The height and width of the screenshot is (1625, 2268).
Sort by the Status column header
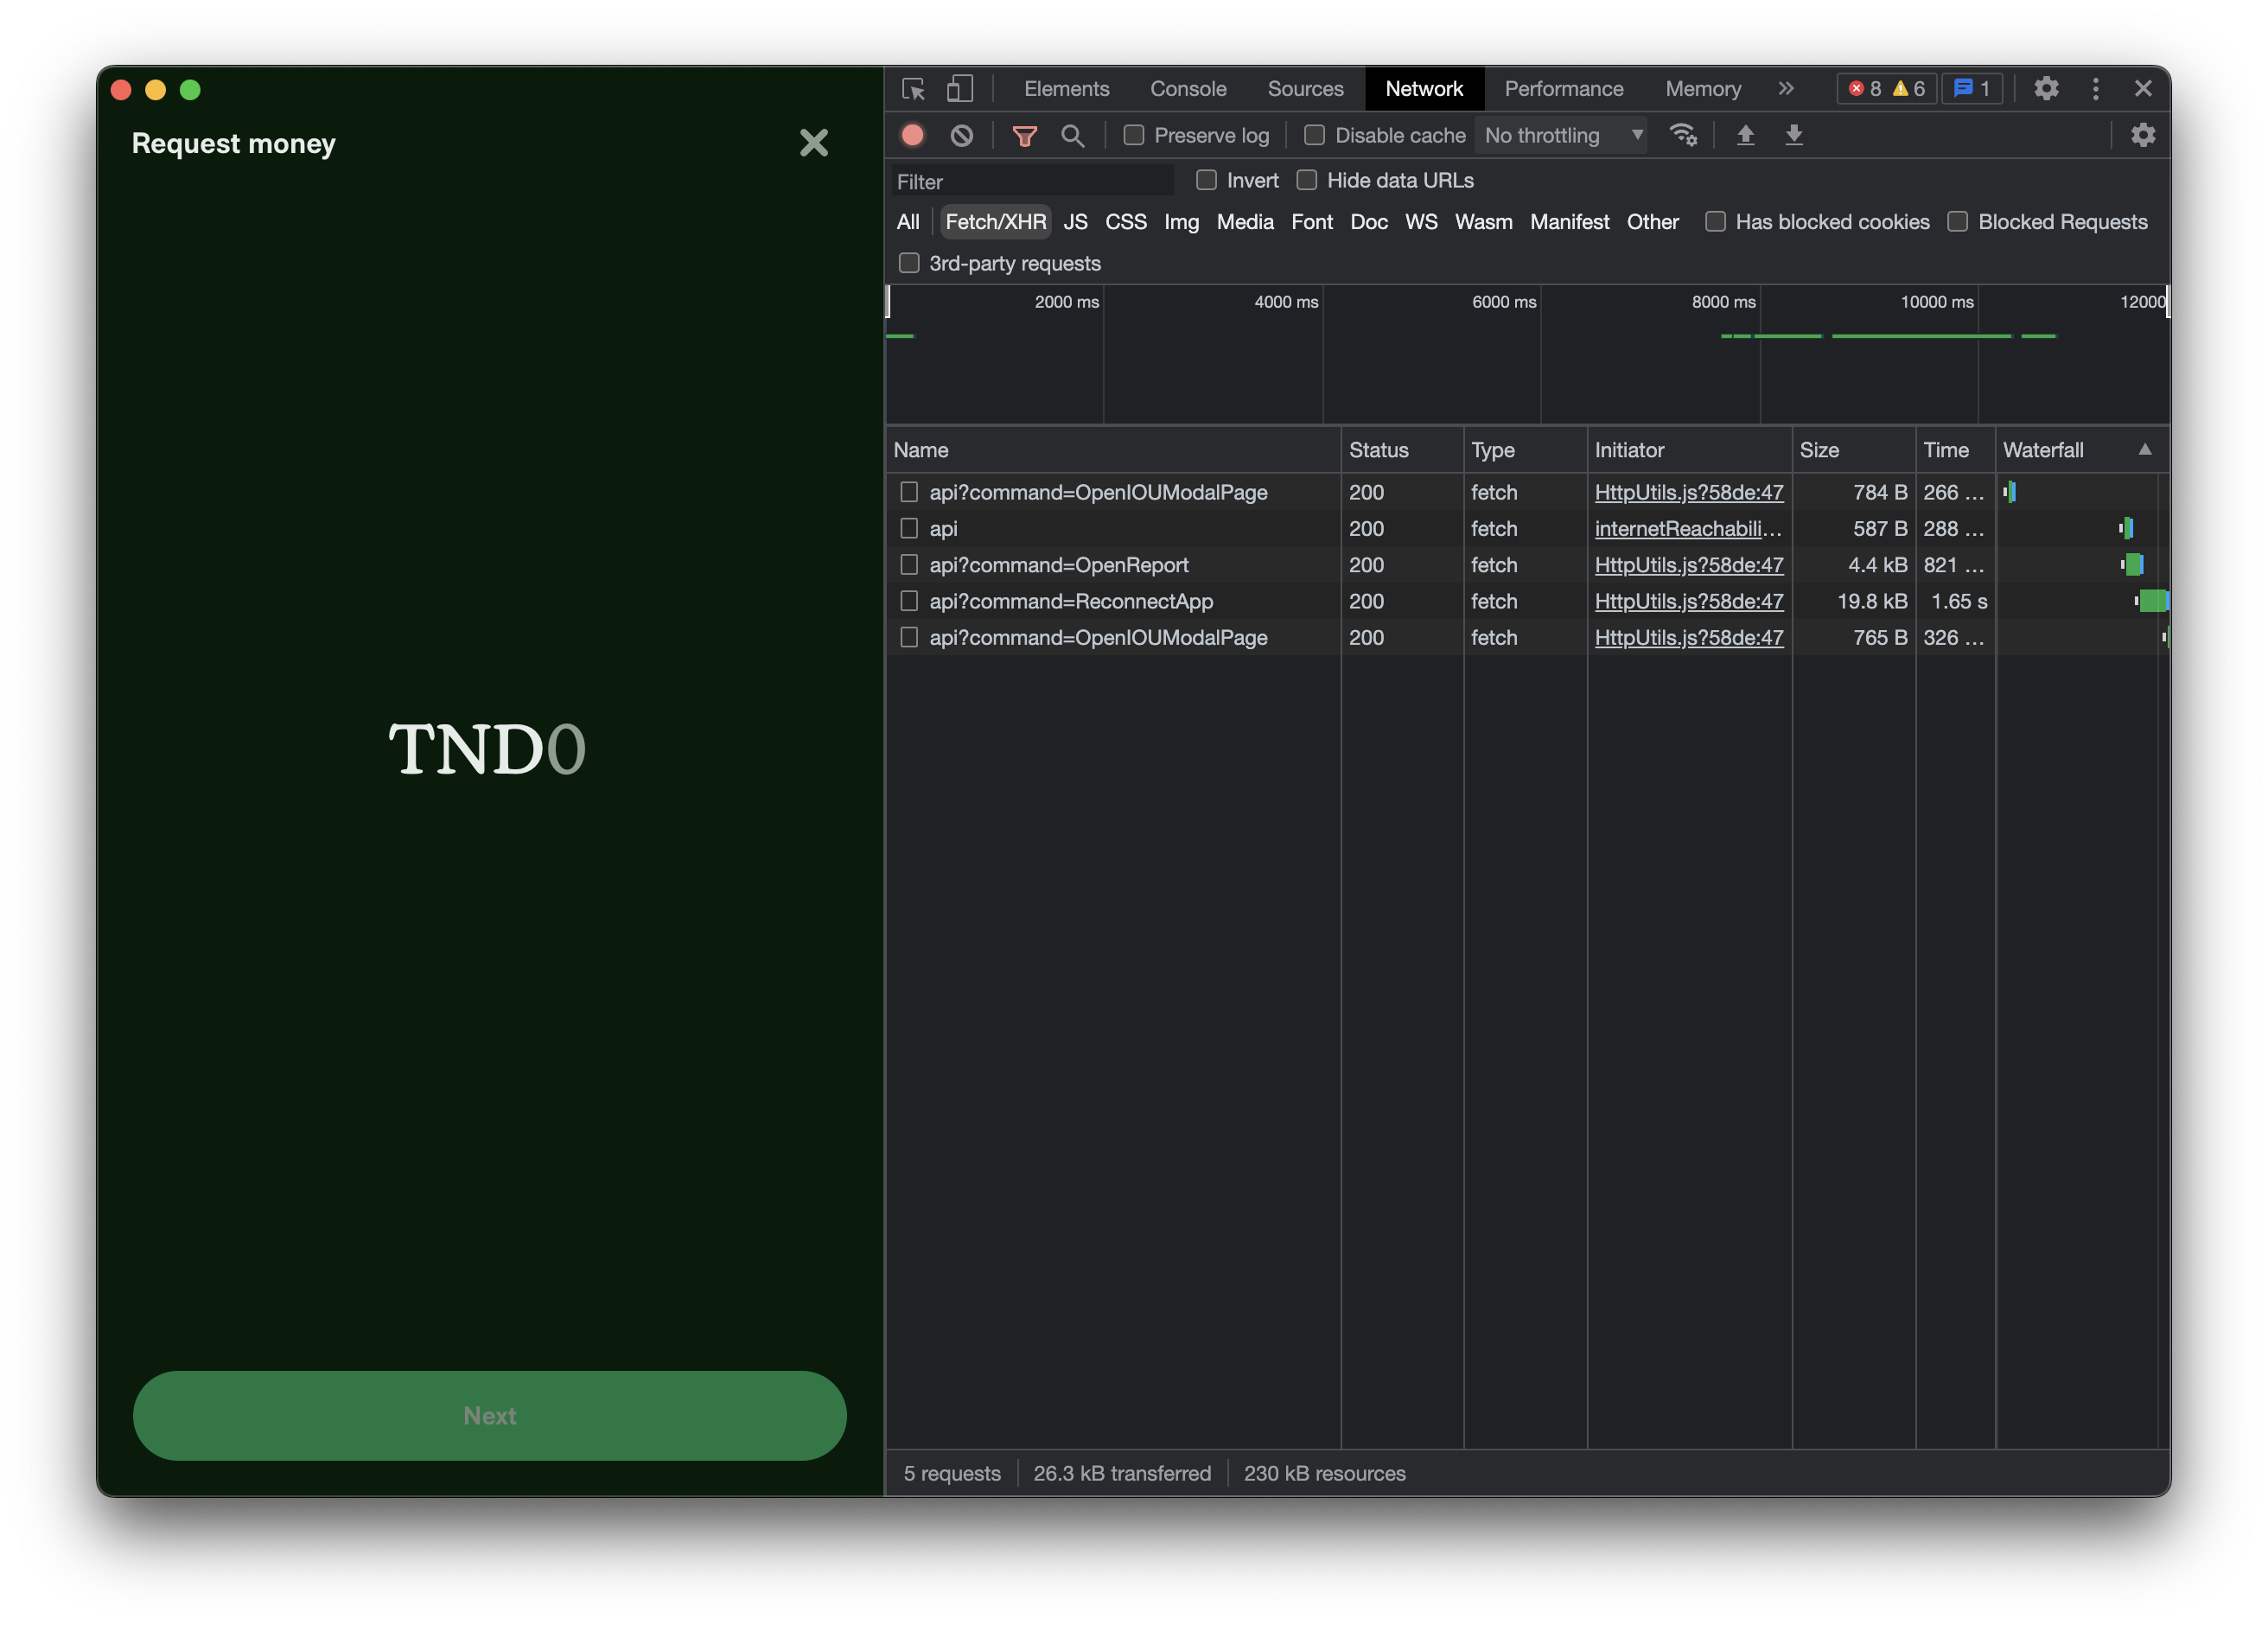[1402, 450]
